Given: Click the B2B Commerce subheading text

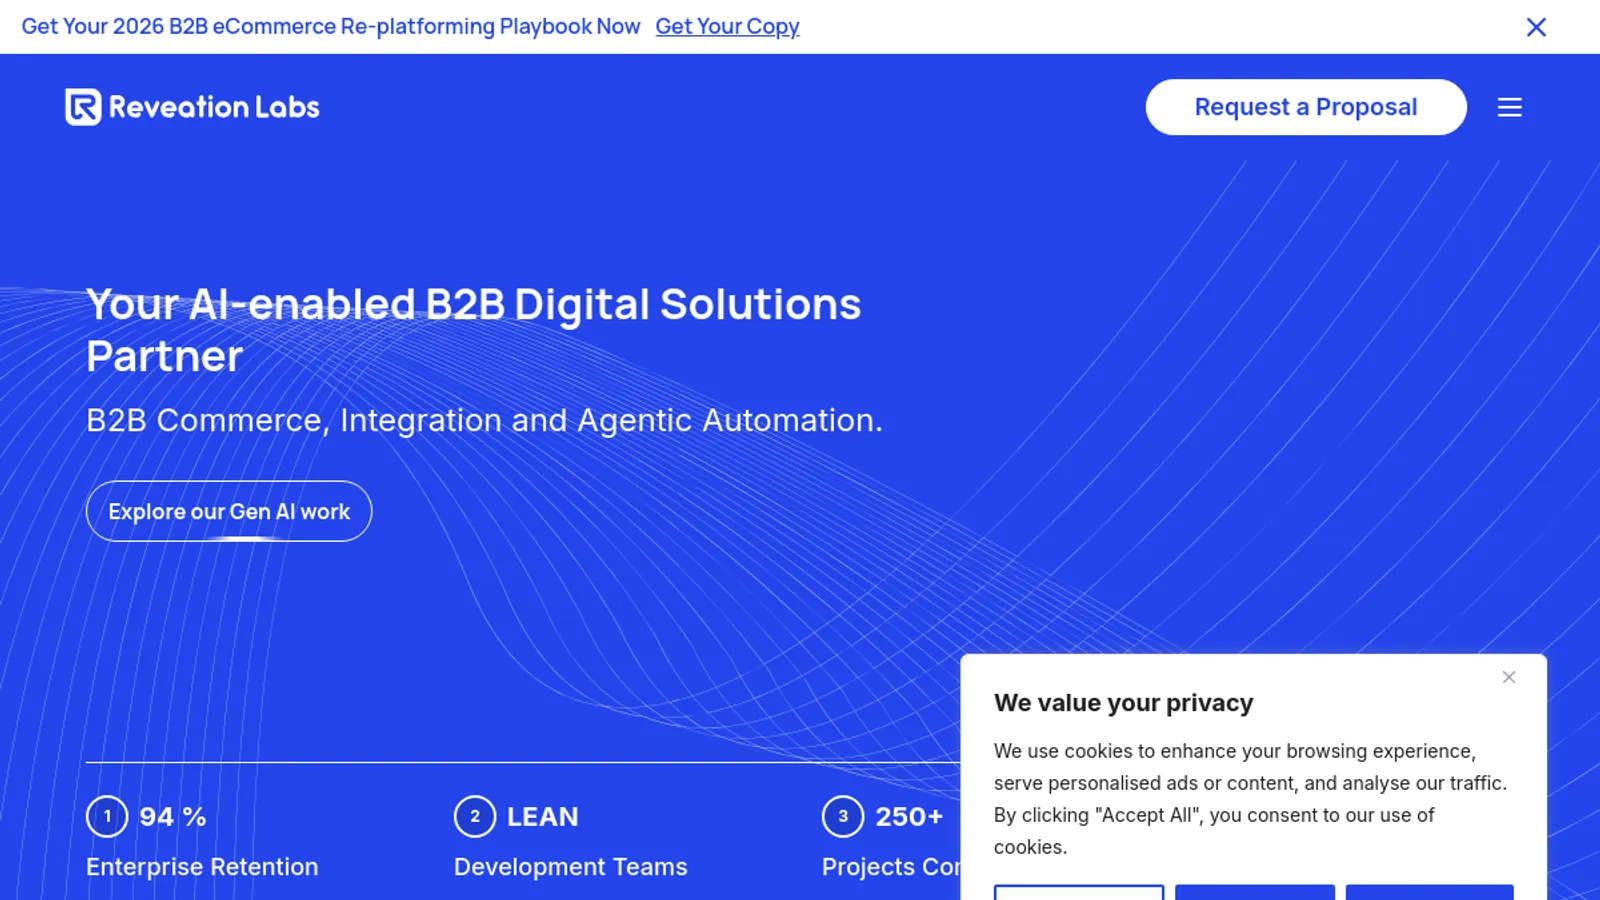Looking at the screenshot, I should pyautogui.click(x=484, y=420).
